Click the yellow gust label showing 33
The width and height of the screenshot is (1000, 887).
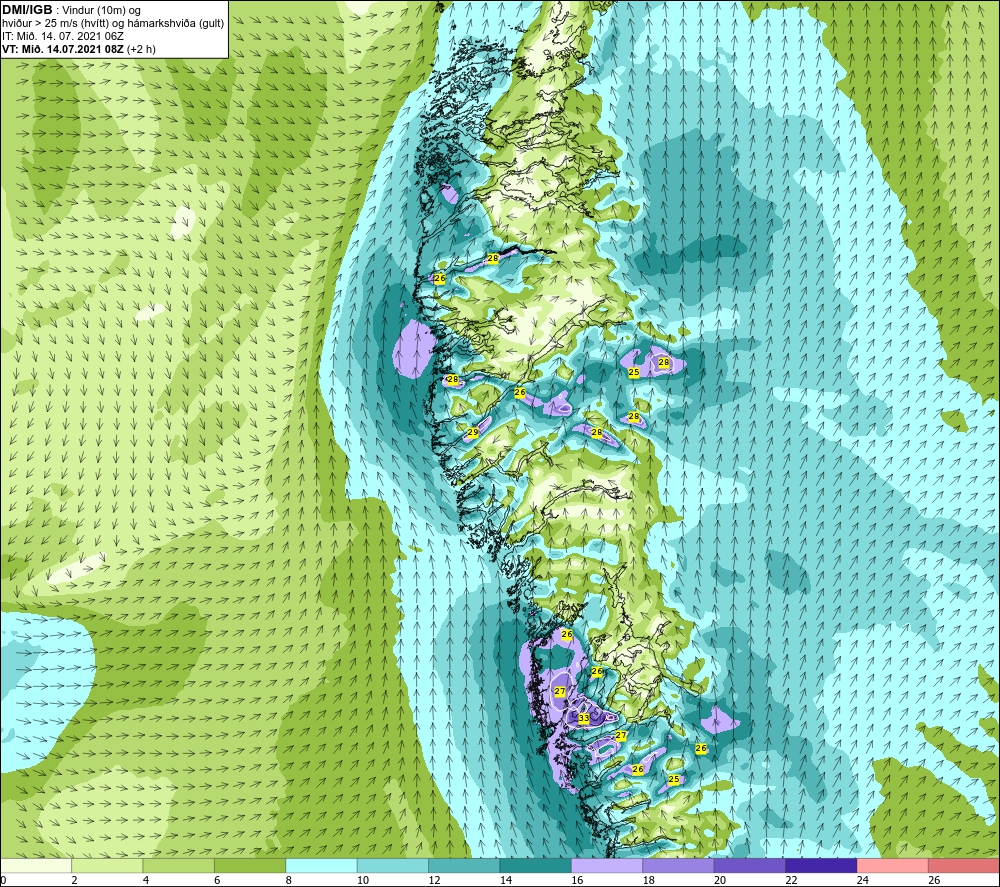[x=584, y=718]
